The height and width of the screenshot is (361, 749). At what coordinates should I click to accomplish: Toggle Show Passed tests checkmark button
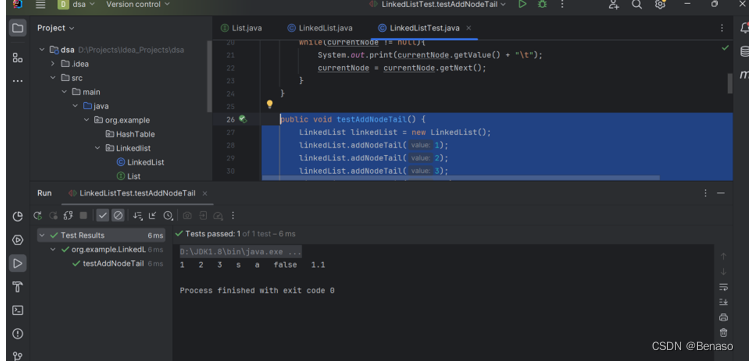point(103,216)
